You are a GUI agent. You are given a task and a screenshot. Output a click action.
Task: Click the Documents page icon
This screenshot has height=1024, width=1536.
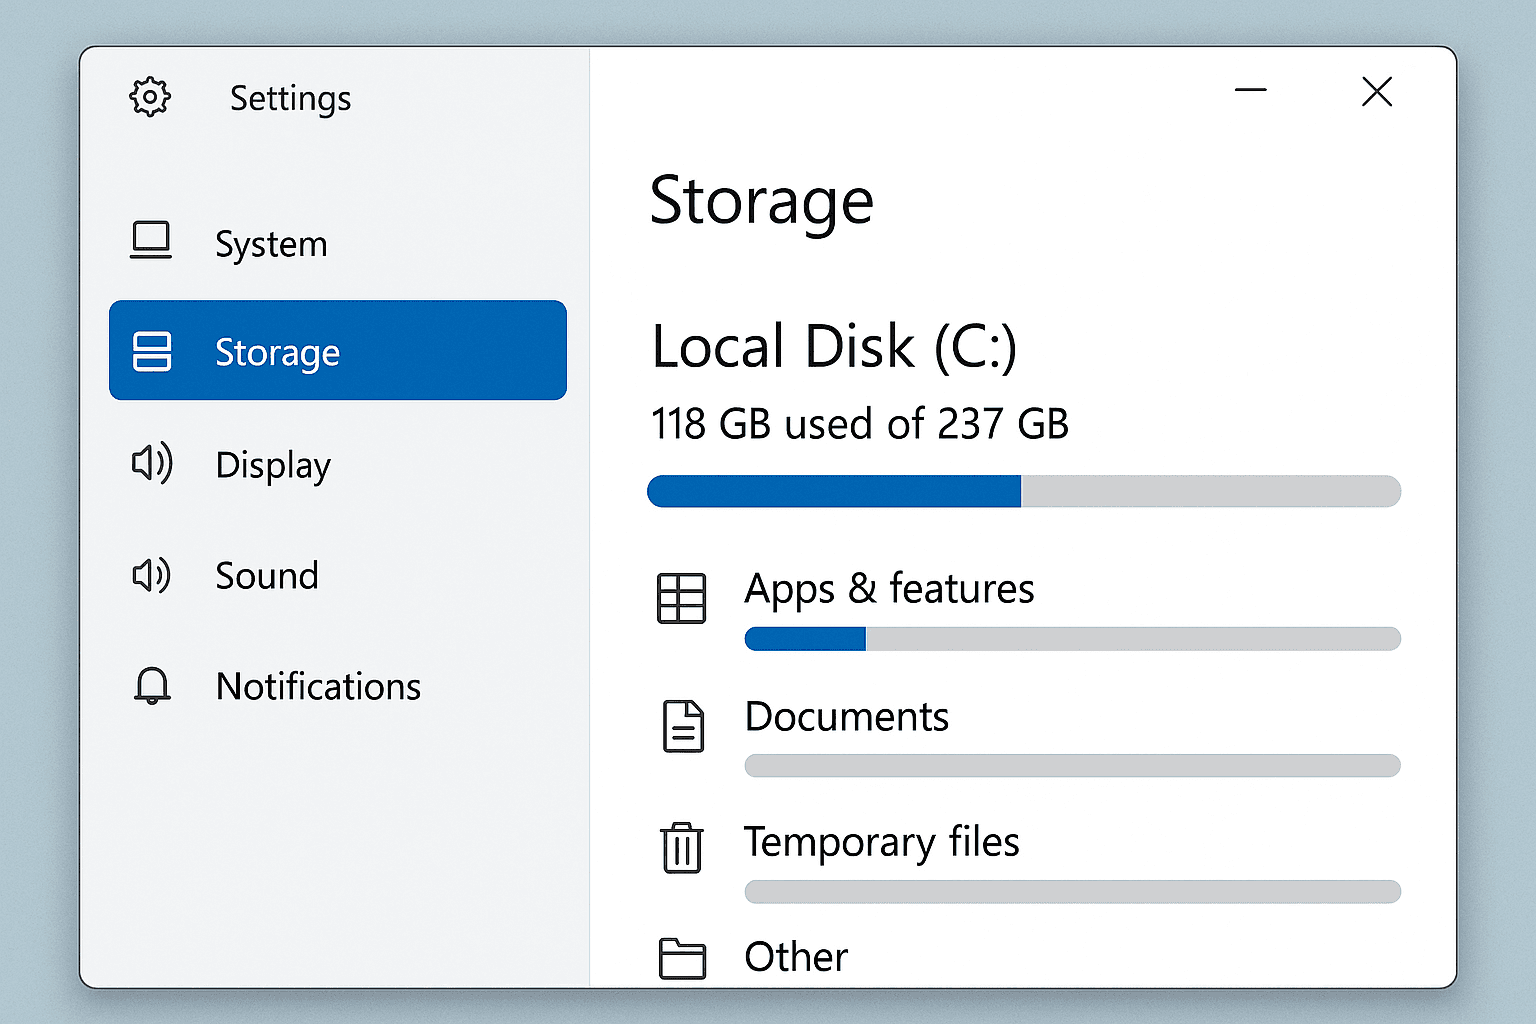tap(683, 726)
